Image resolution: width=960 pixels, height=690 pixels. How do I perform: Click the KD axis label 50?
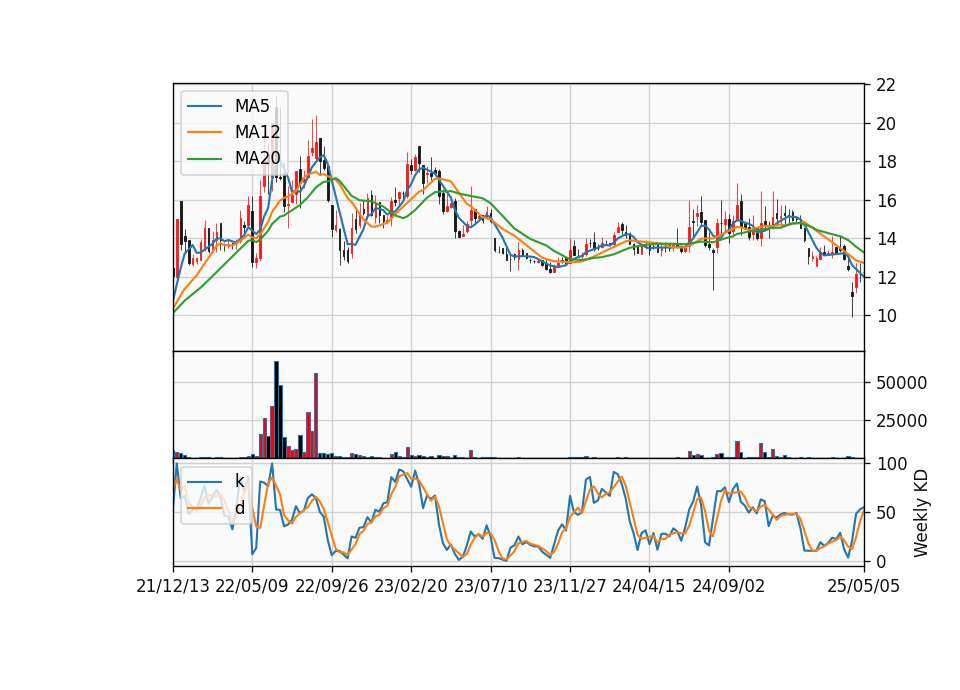tap(886, 513)
